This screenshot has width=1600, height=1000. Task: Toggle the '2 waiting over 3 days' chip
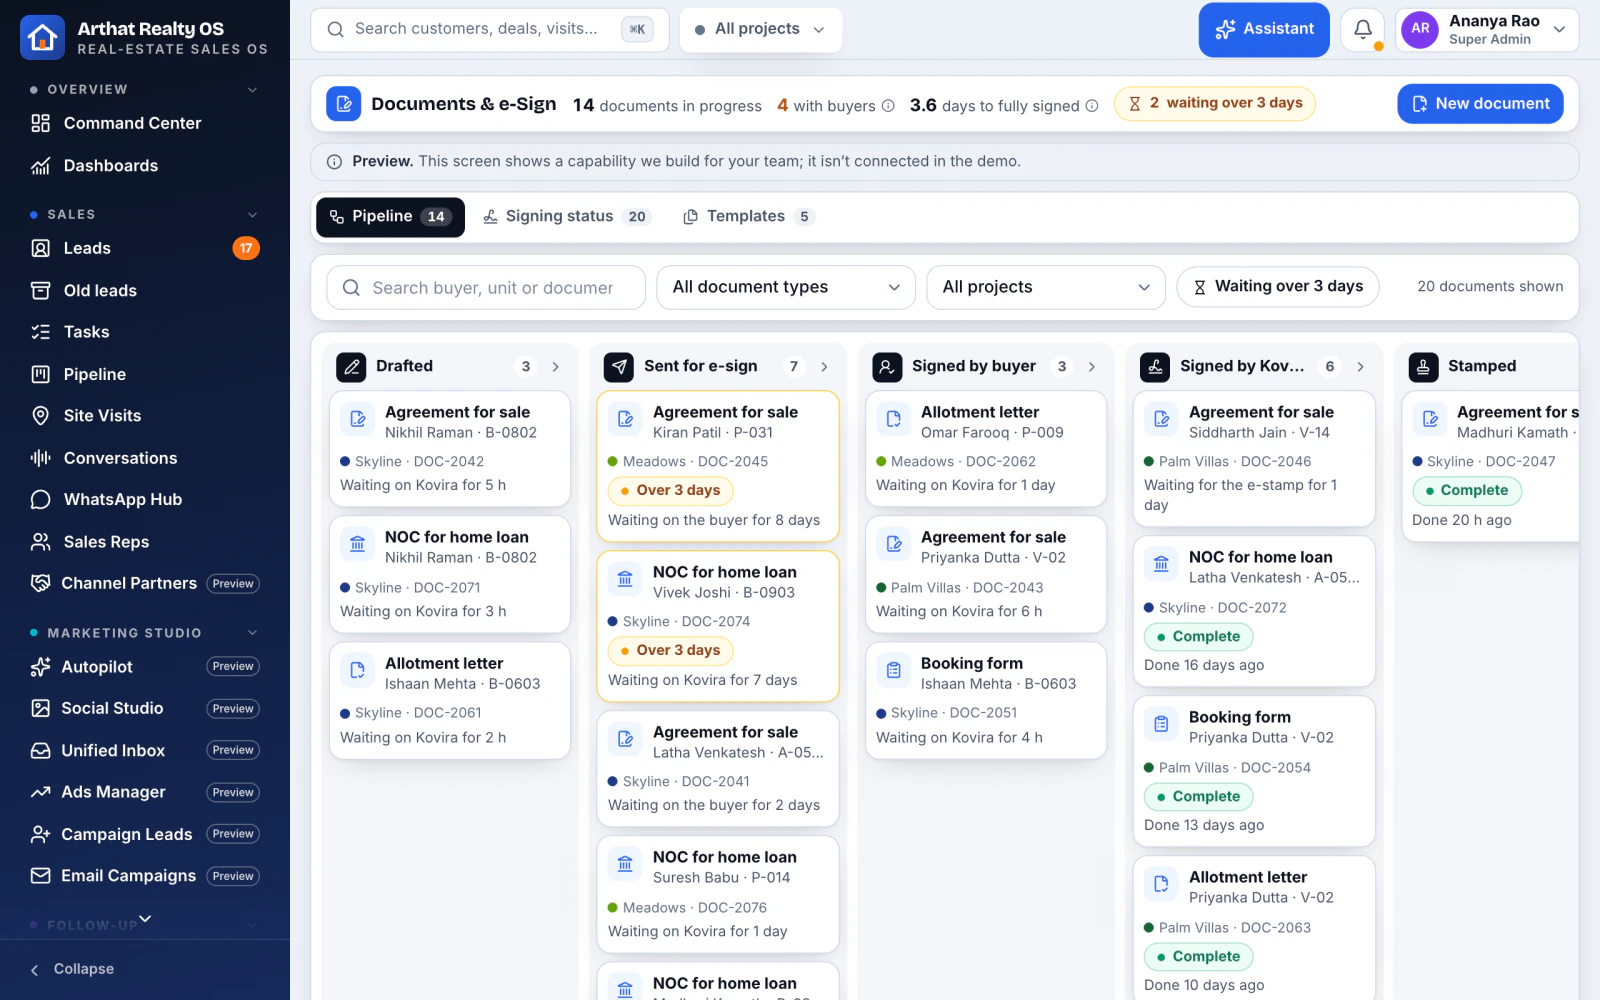tap(1215, 103)
